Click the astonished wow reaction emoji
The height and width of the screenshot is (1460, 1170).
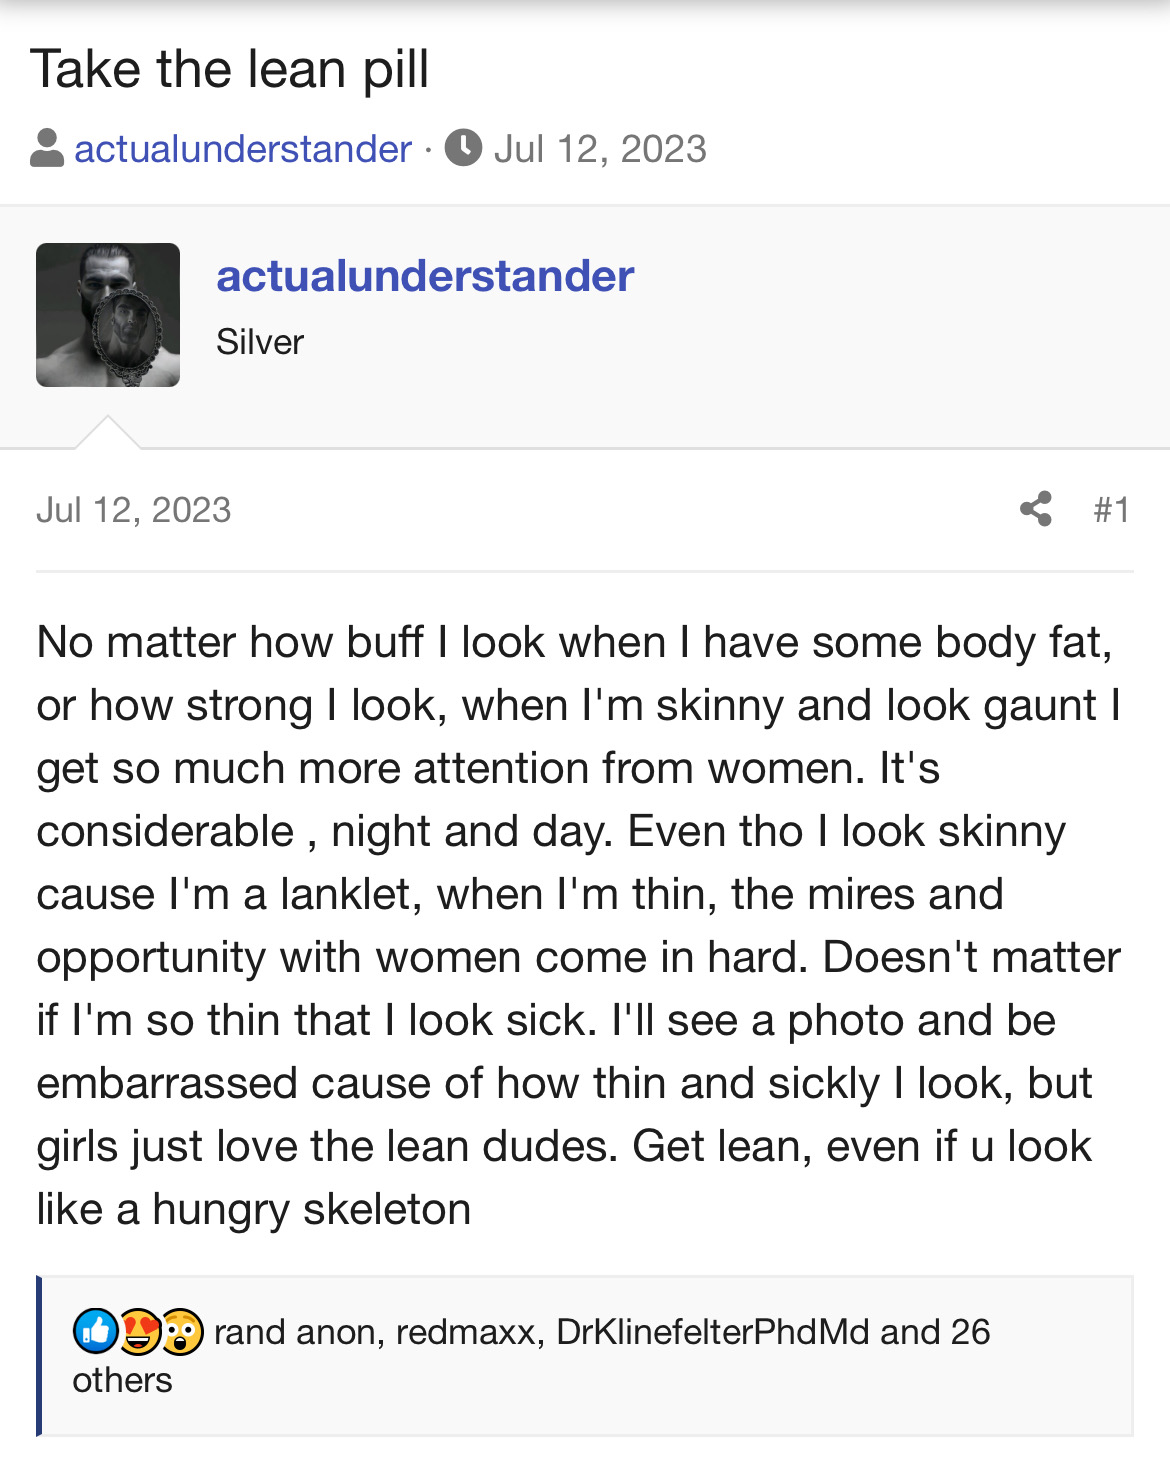pyautogui.click(x=182, y=1331)
